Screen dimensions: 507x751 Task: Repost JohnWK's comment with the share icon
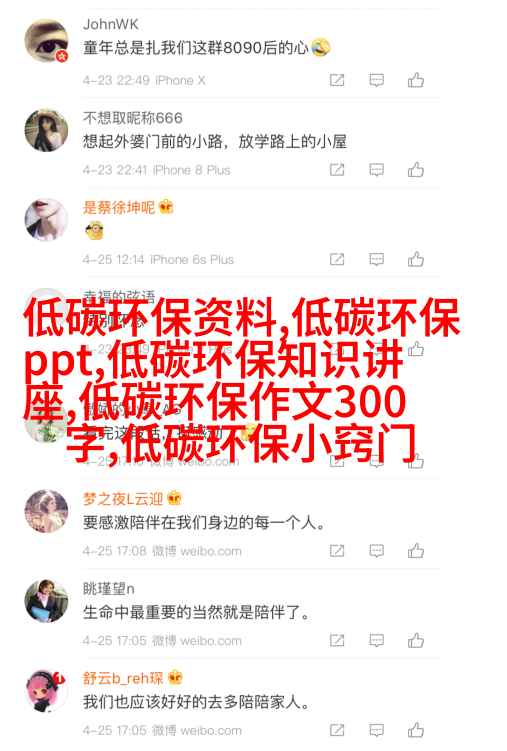(x=337, y=80)
